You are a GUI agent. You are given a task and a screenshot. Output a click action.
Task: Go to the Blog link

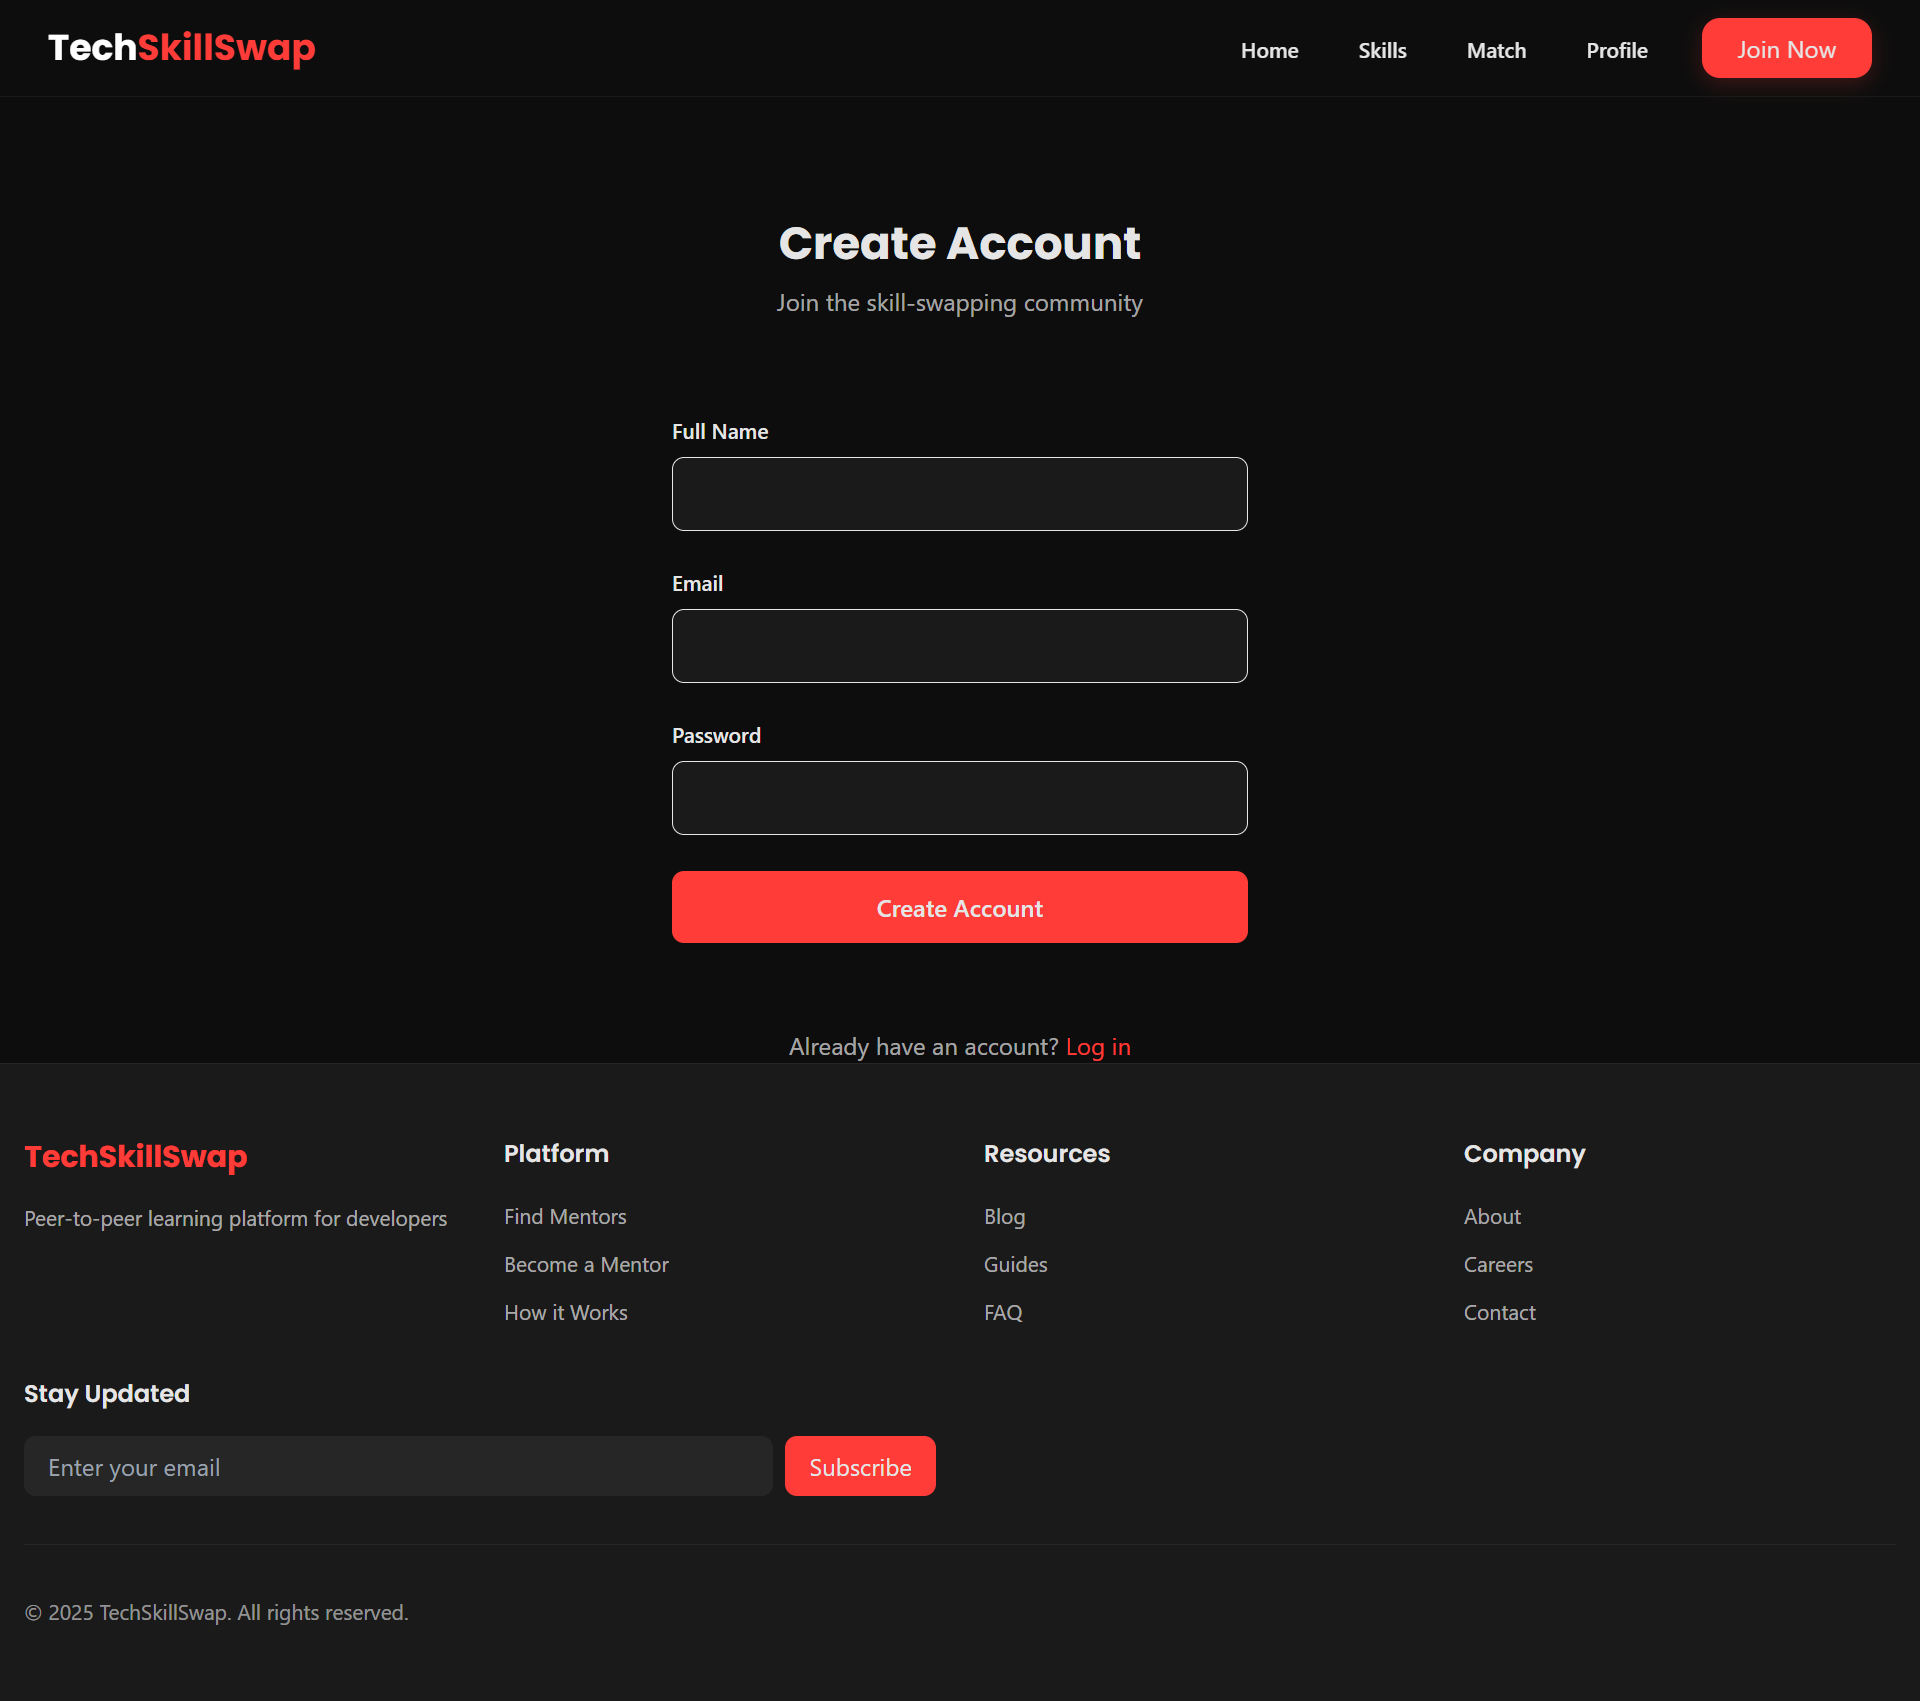[x=1004, y=1217]
